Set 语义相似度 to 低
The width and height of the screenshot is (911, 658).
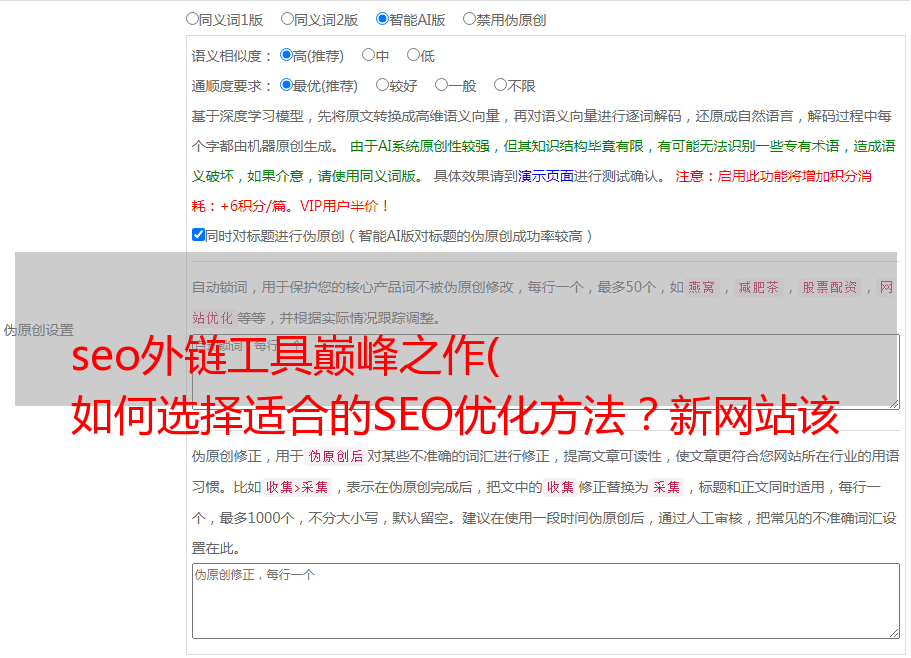(x=413, y=55)
